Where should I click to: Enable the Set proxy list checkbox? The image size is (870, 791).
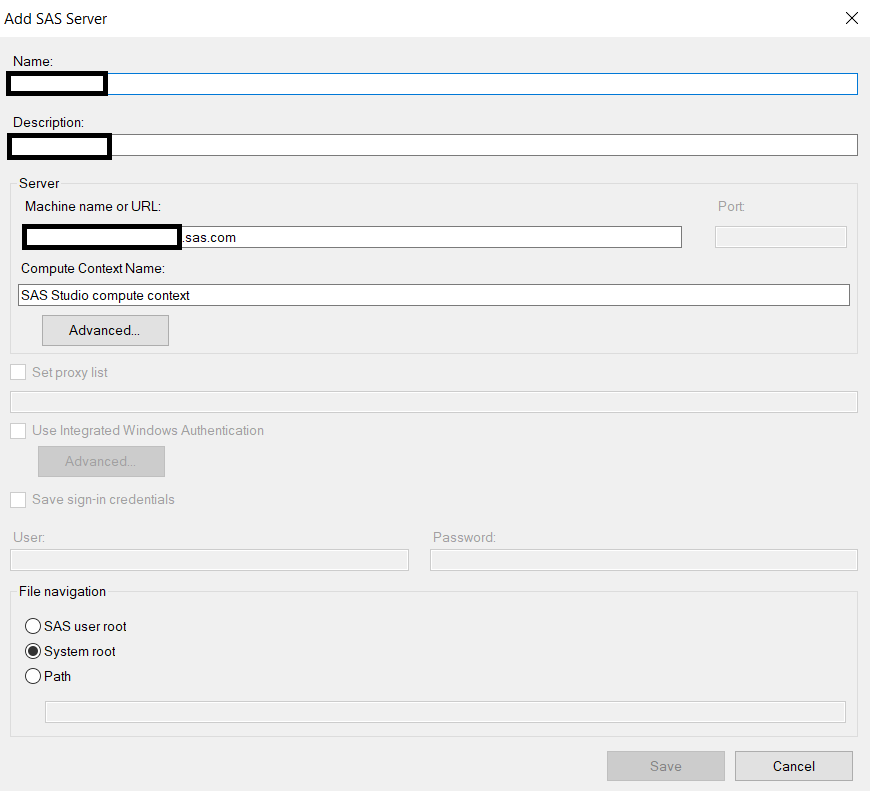(16, 371)
